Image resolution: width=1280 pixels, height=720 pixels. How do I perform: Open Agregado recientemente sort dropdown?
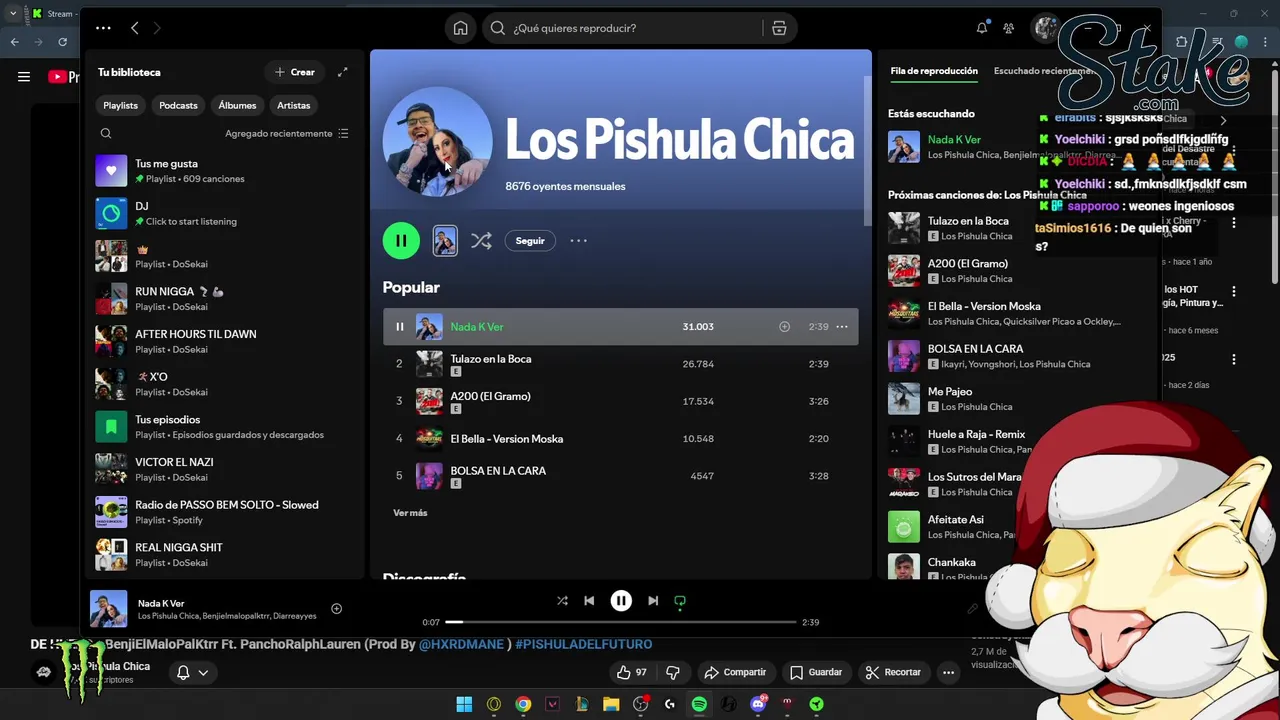point(286,133)
